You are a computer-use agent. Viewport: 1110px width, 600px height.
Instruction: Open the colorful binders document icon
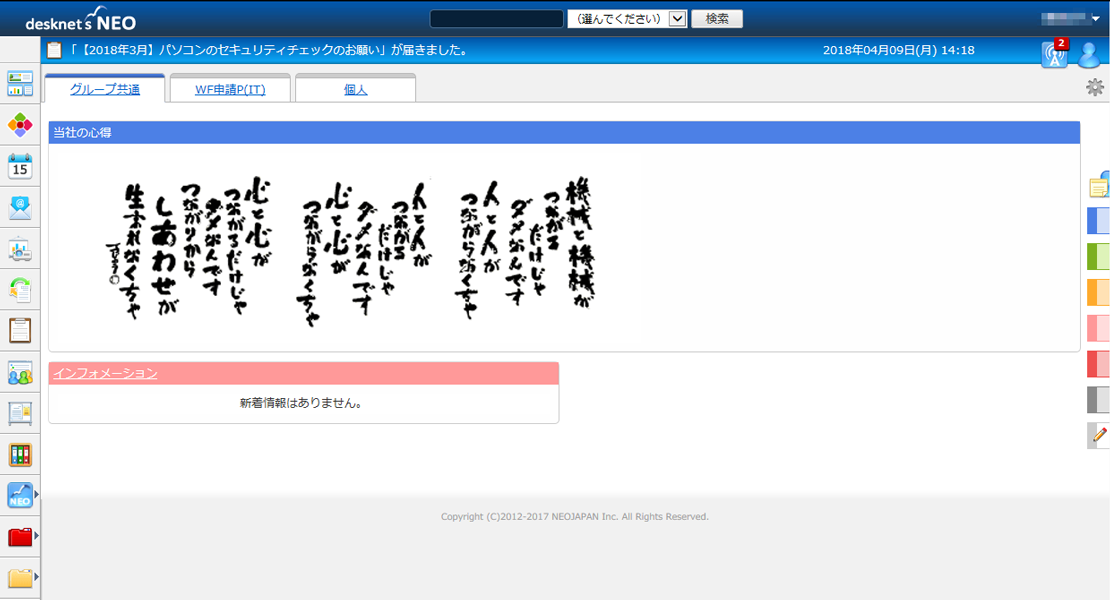click(20, 455)
